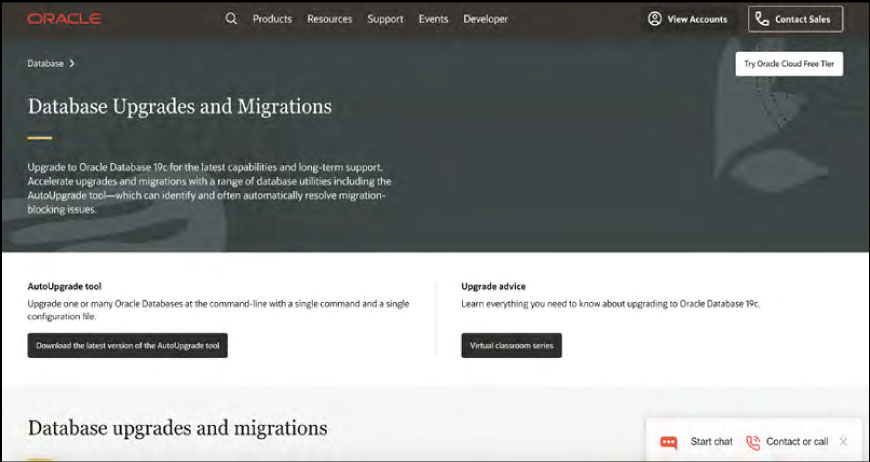Click the Contact Sales button

pos(795,19)
